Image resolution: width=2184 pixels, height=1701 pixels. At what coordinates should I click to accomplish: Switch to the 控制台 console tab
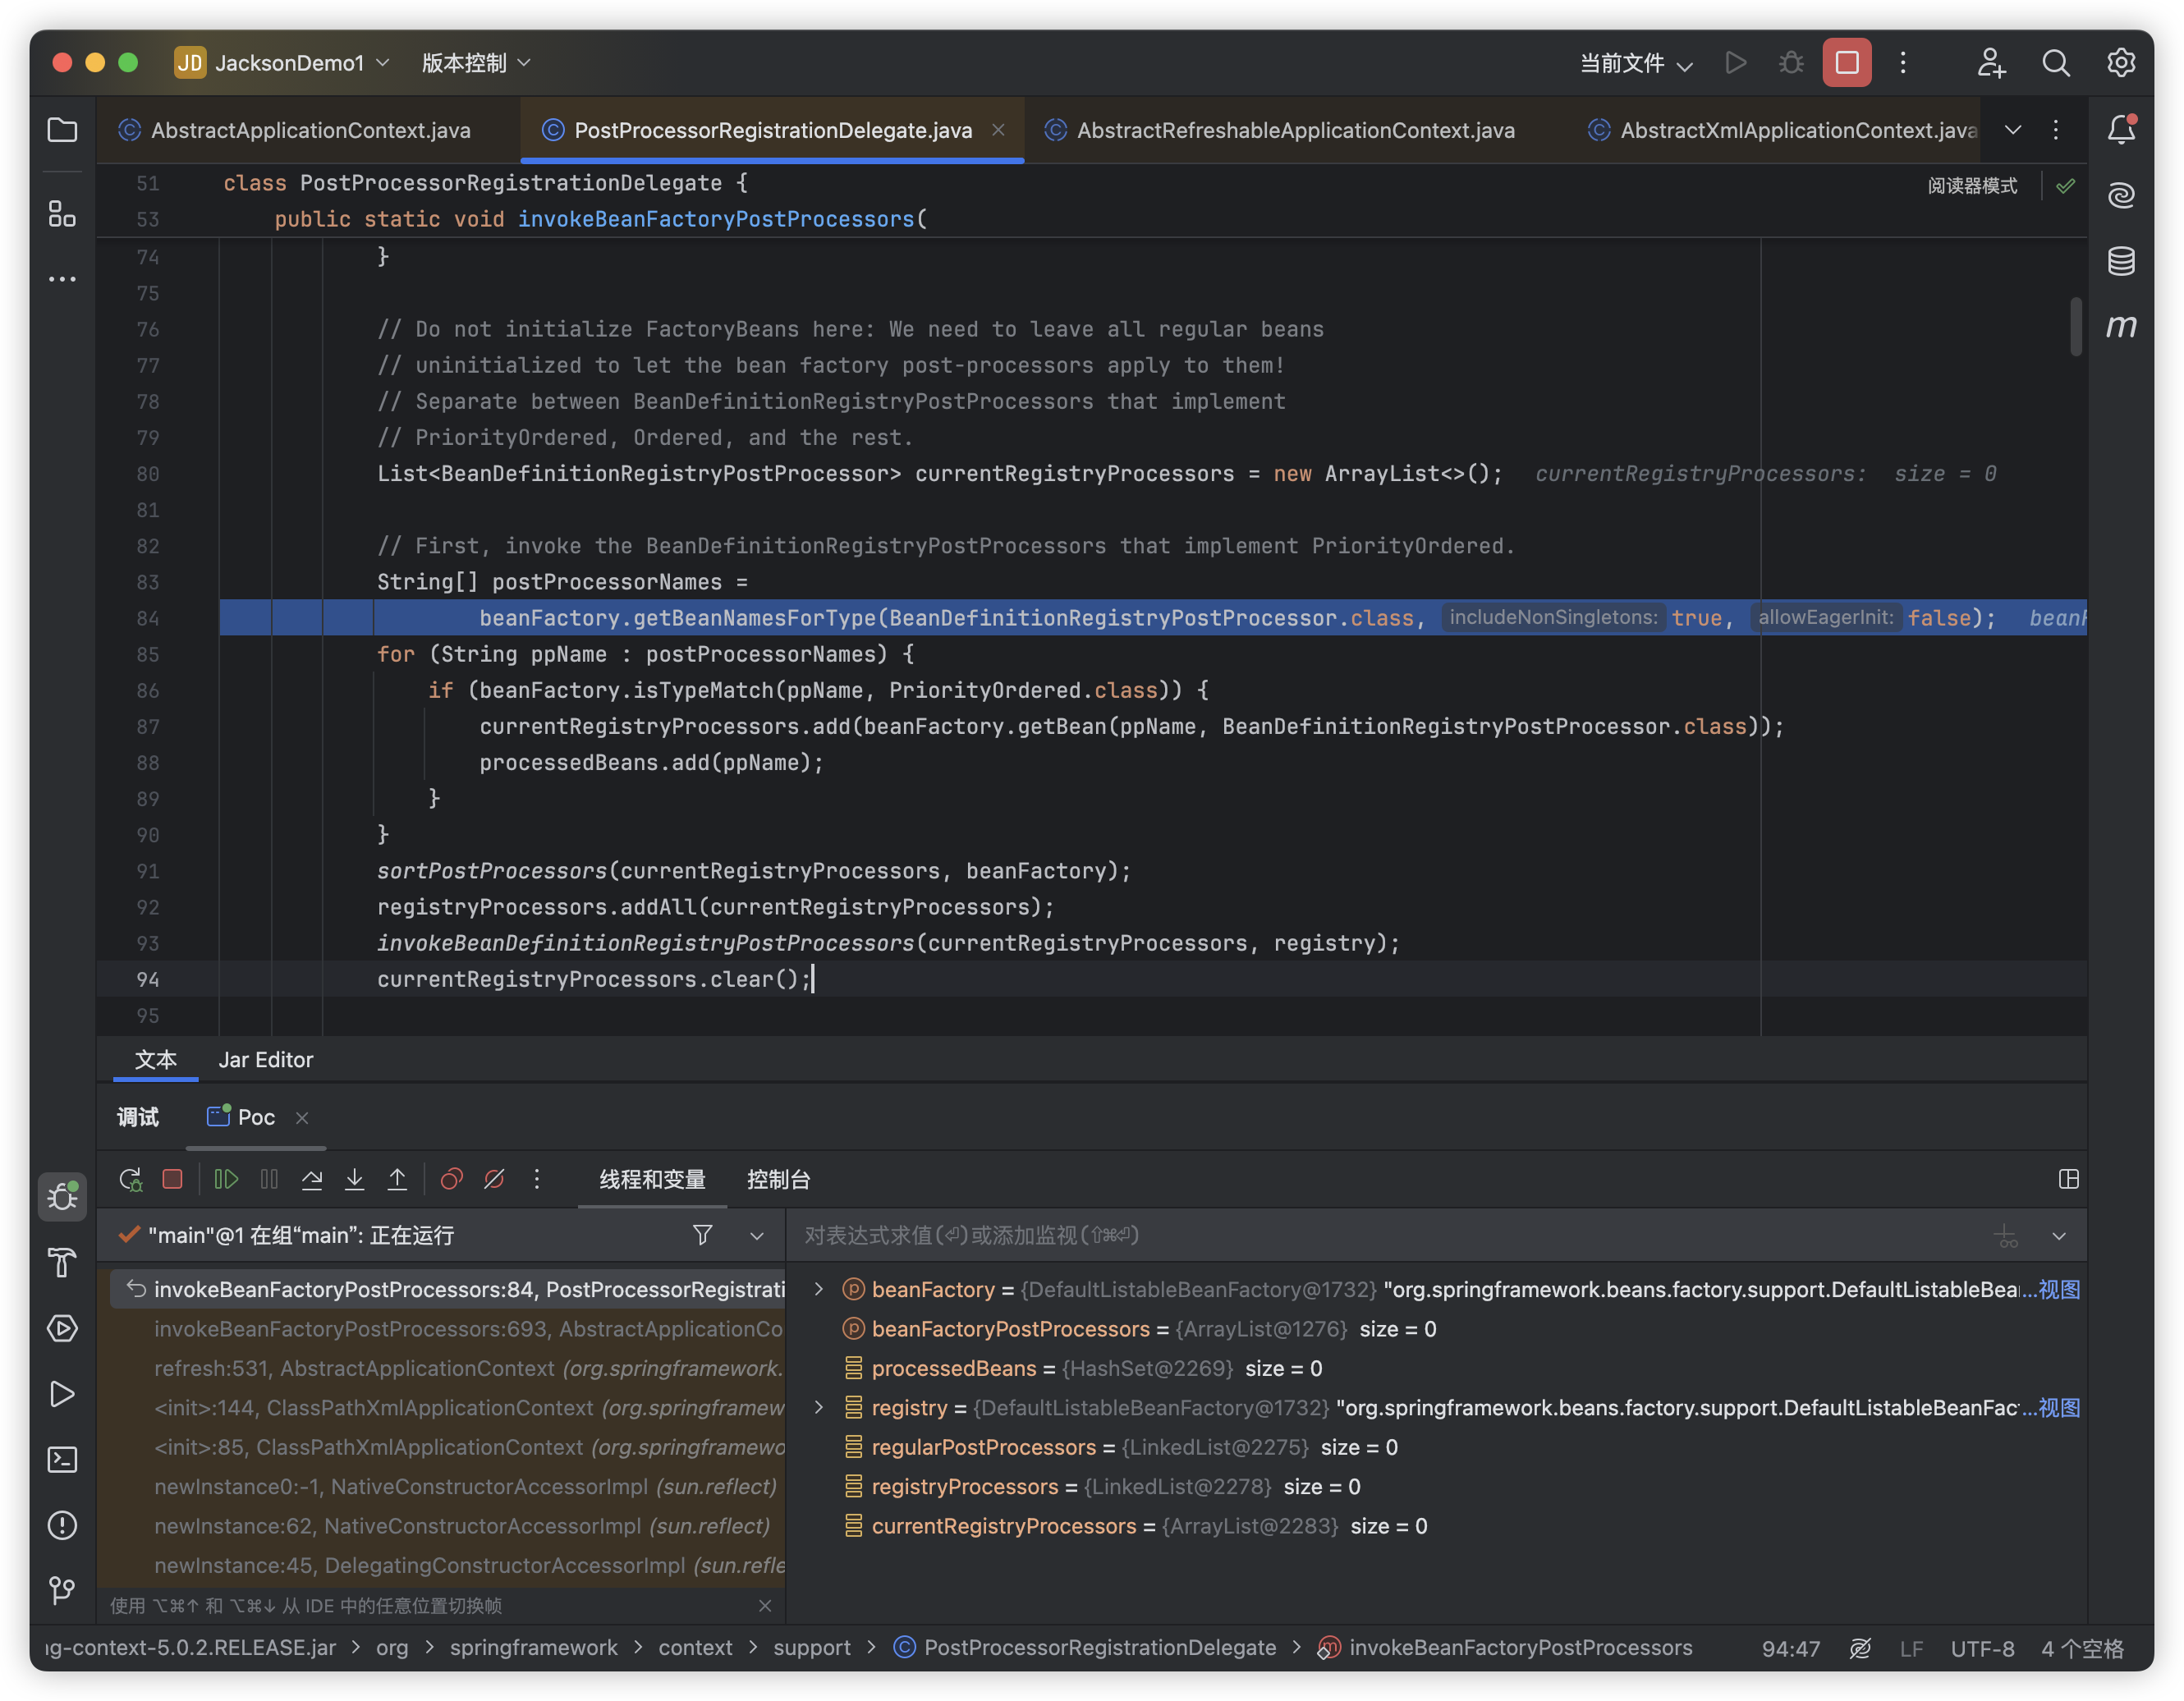(x=779, y=1180)
